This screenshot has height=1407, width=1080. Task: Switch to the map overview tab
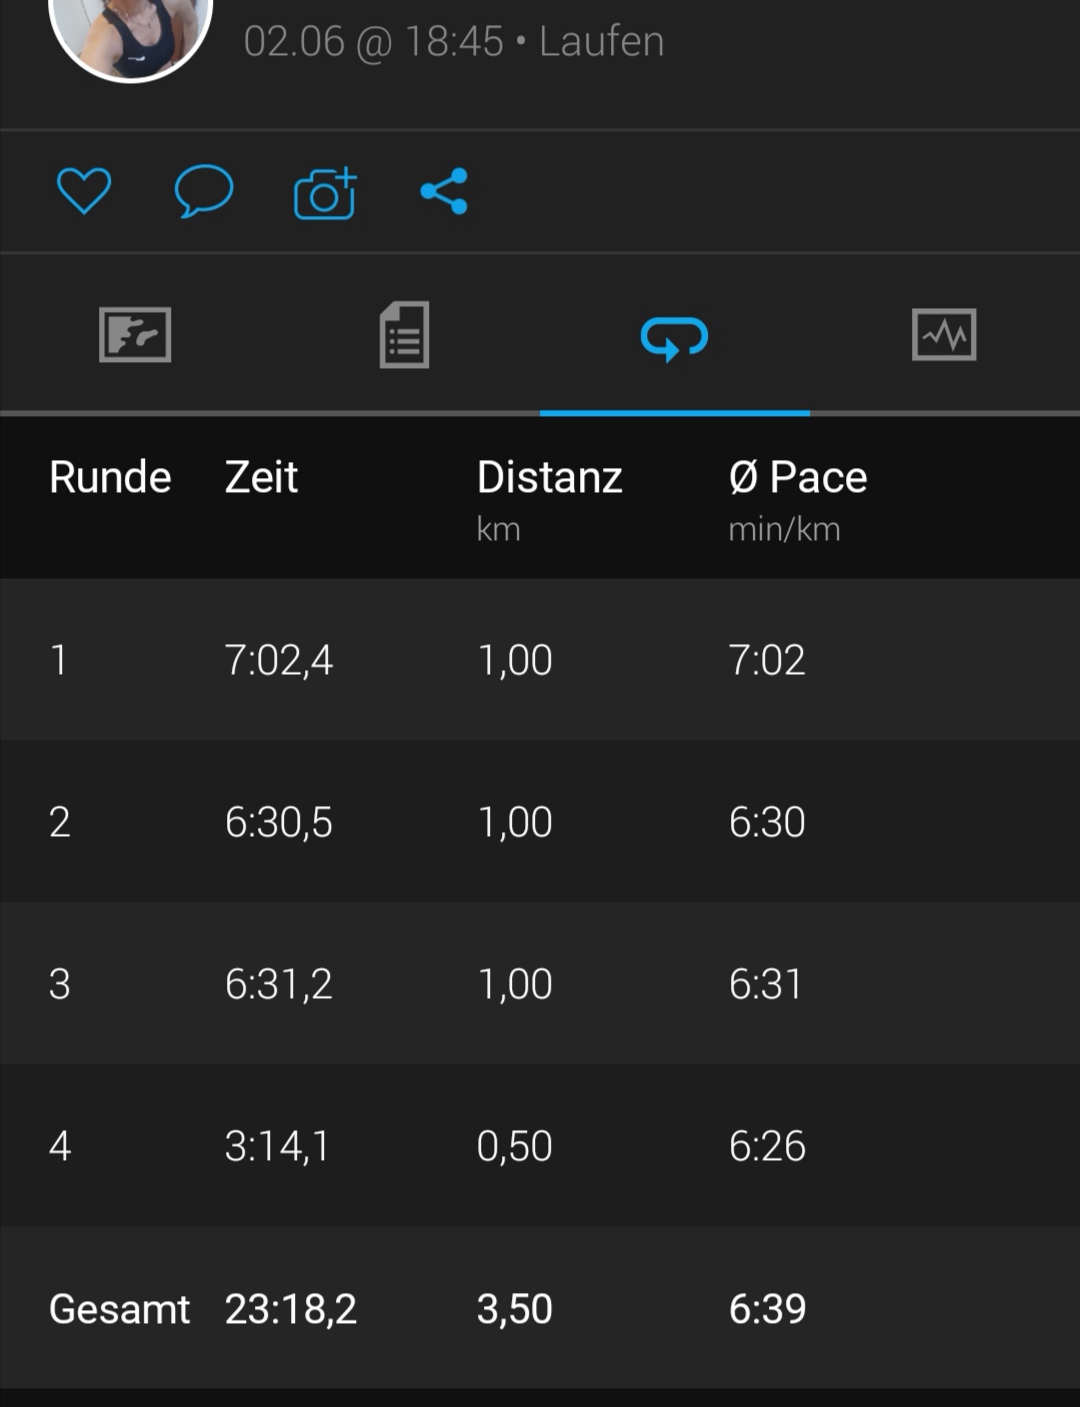pyautogui.click(x=135, y=335)
